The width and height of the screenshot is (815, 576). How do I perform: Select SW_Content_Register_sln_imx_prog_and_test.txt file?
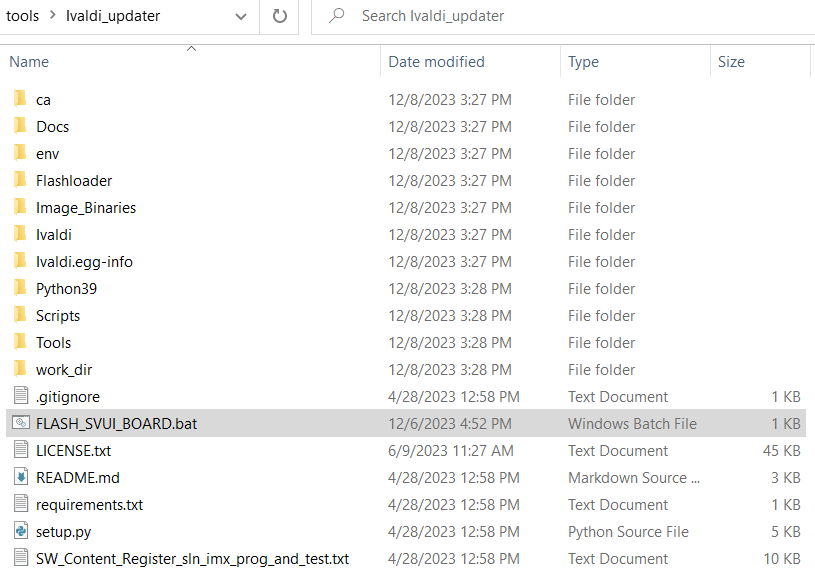(192, 559)
